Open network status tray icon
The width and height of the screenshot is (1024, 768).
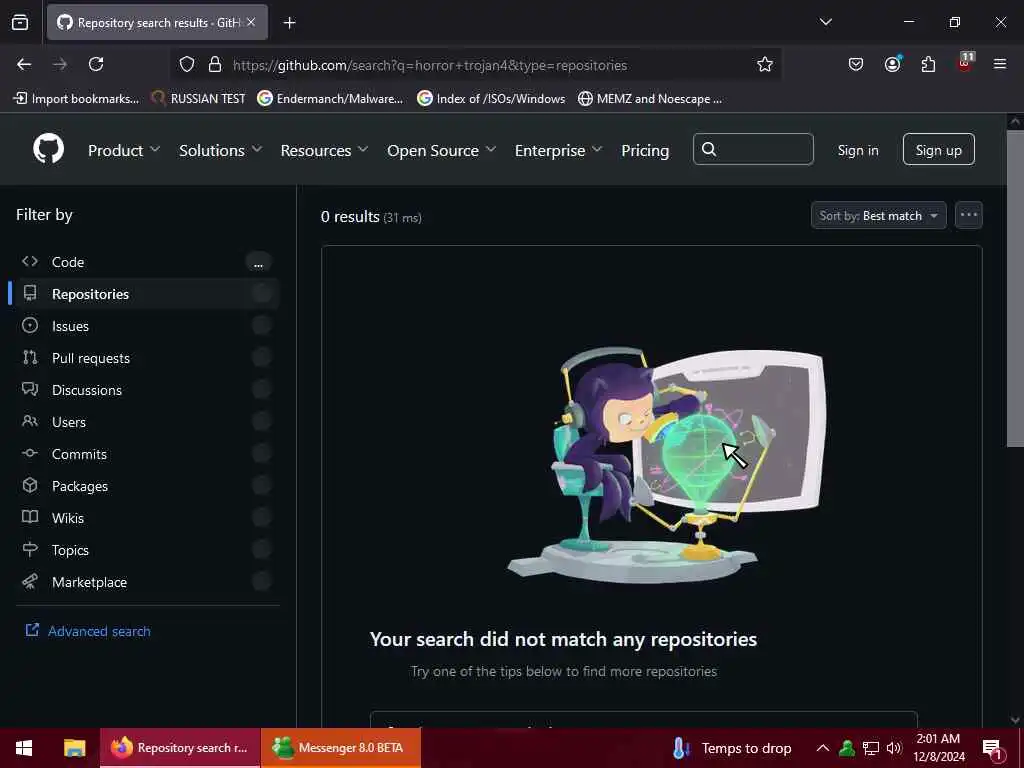[x=871, y=748]
